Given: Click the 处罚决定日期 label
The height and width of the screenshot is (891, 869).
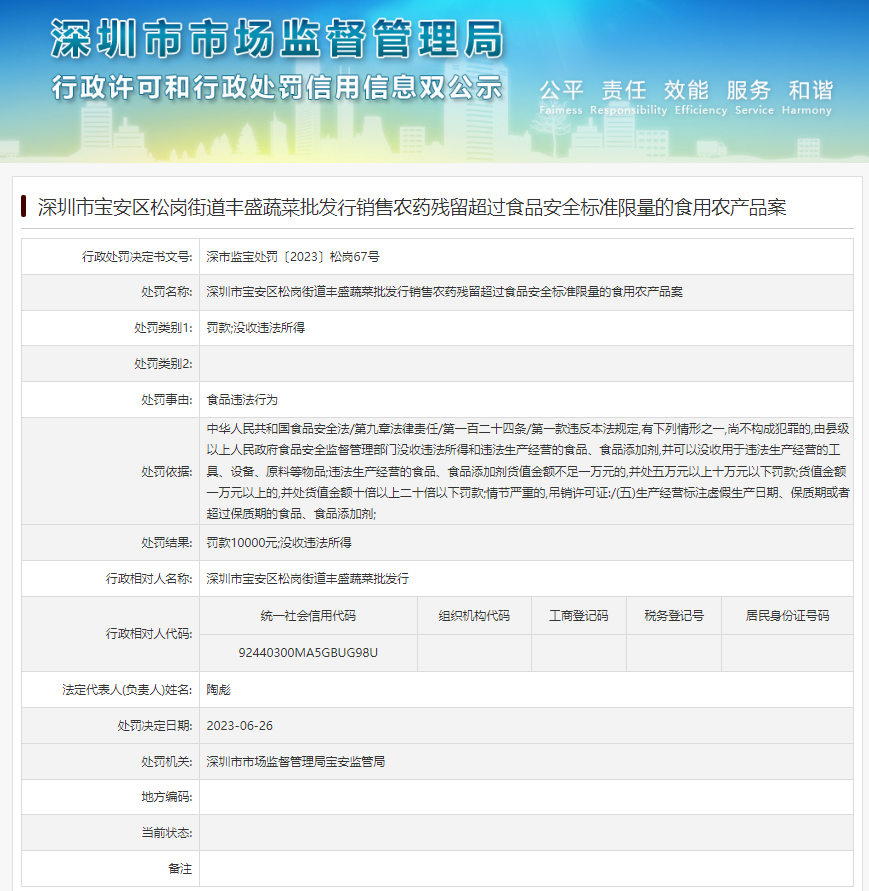Looking at the screenshot, I should (155, 726).
